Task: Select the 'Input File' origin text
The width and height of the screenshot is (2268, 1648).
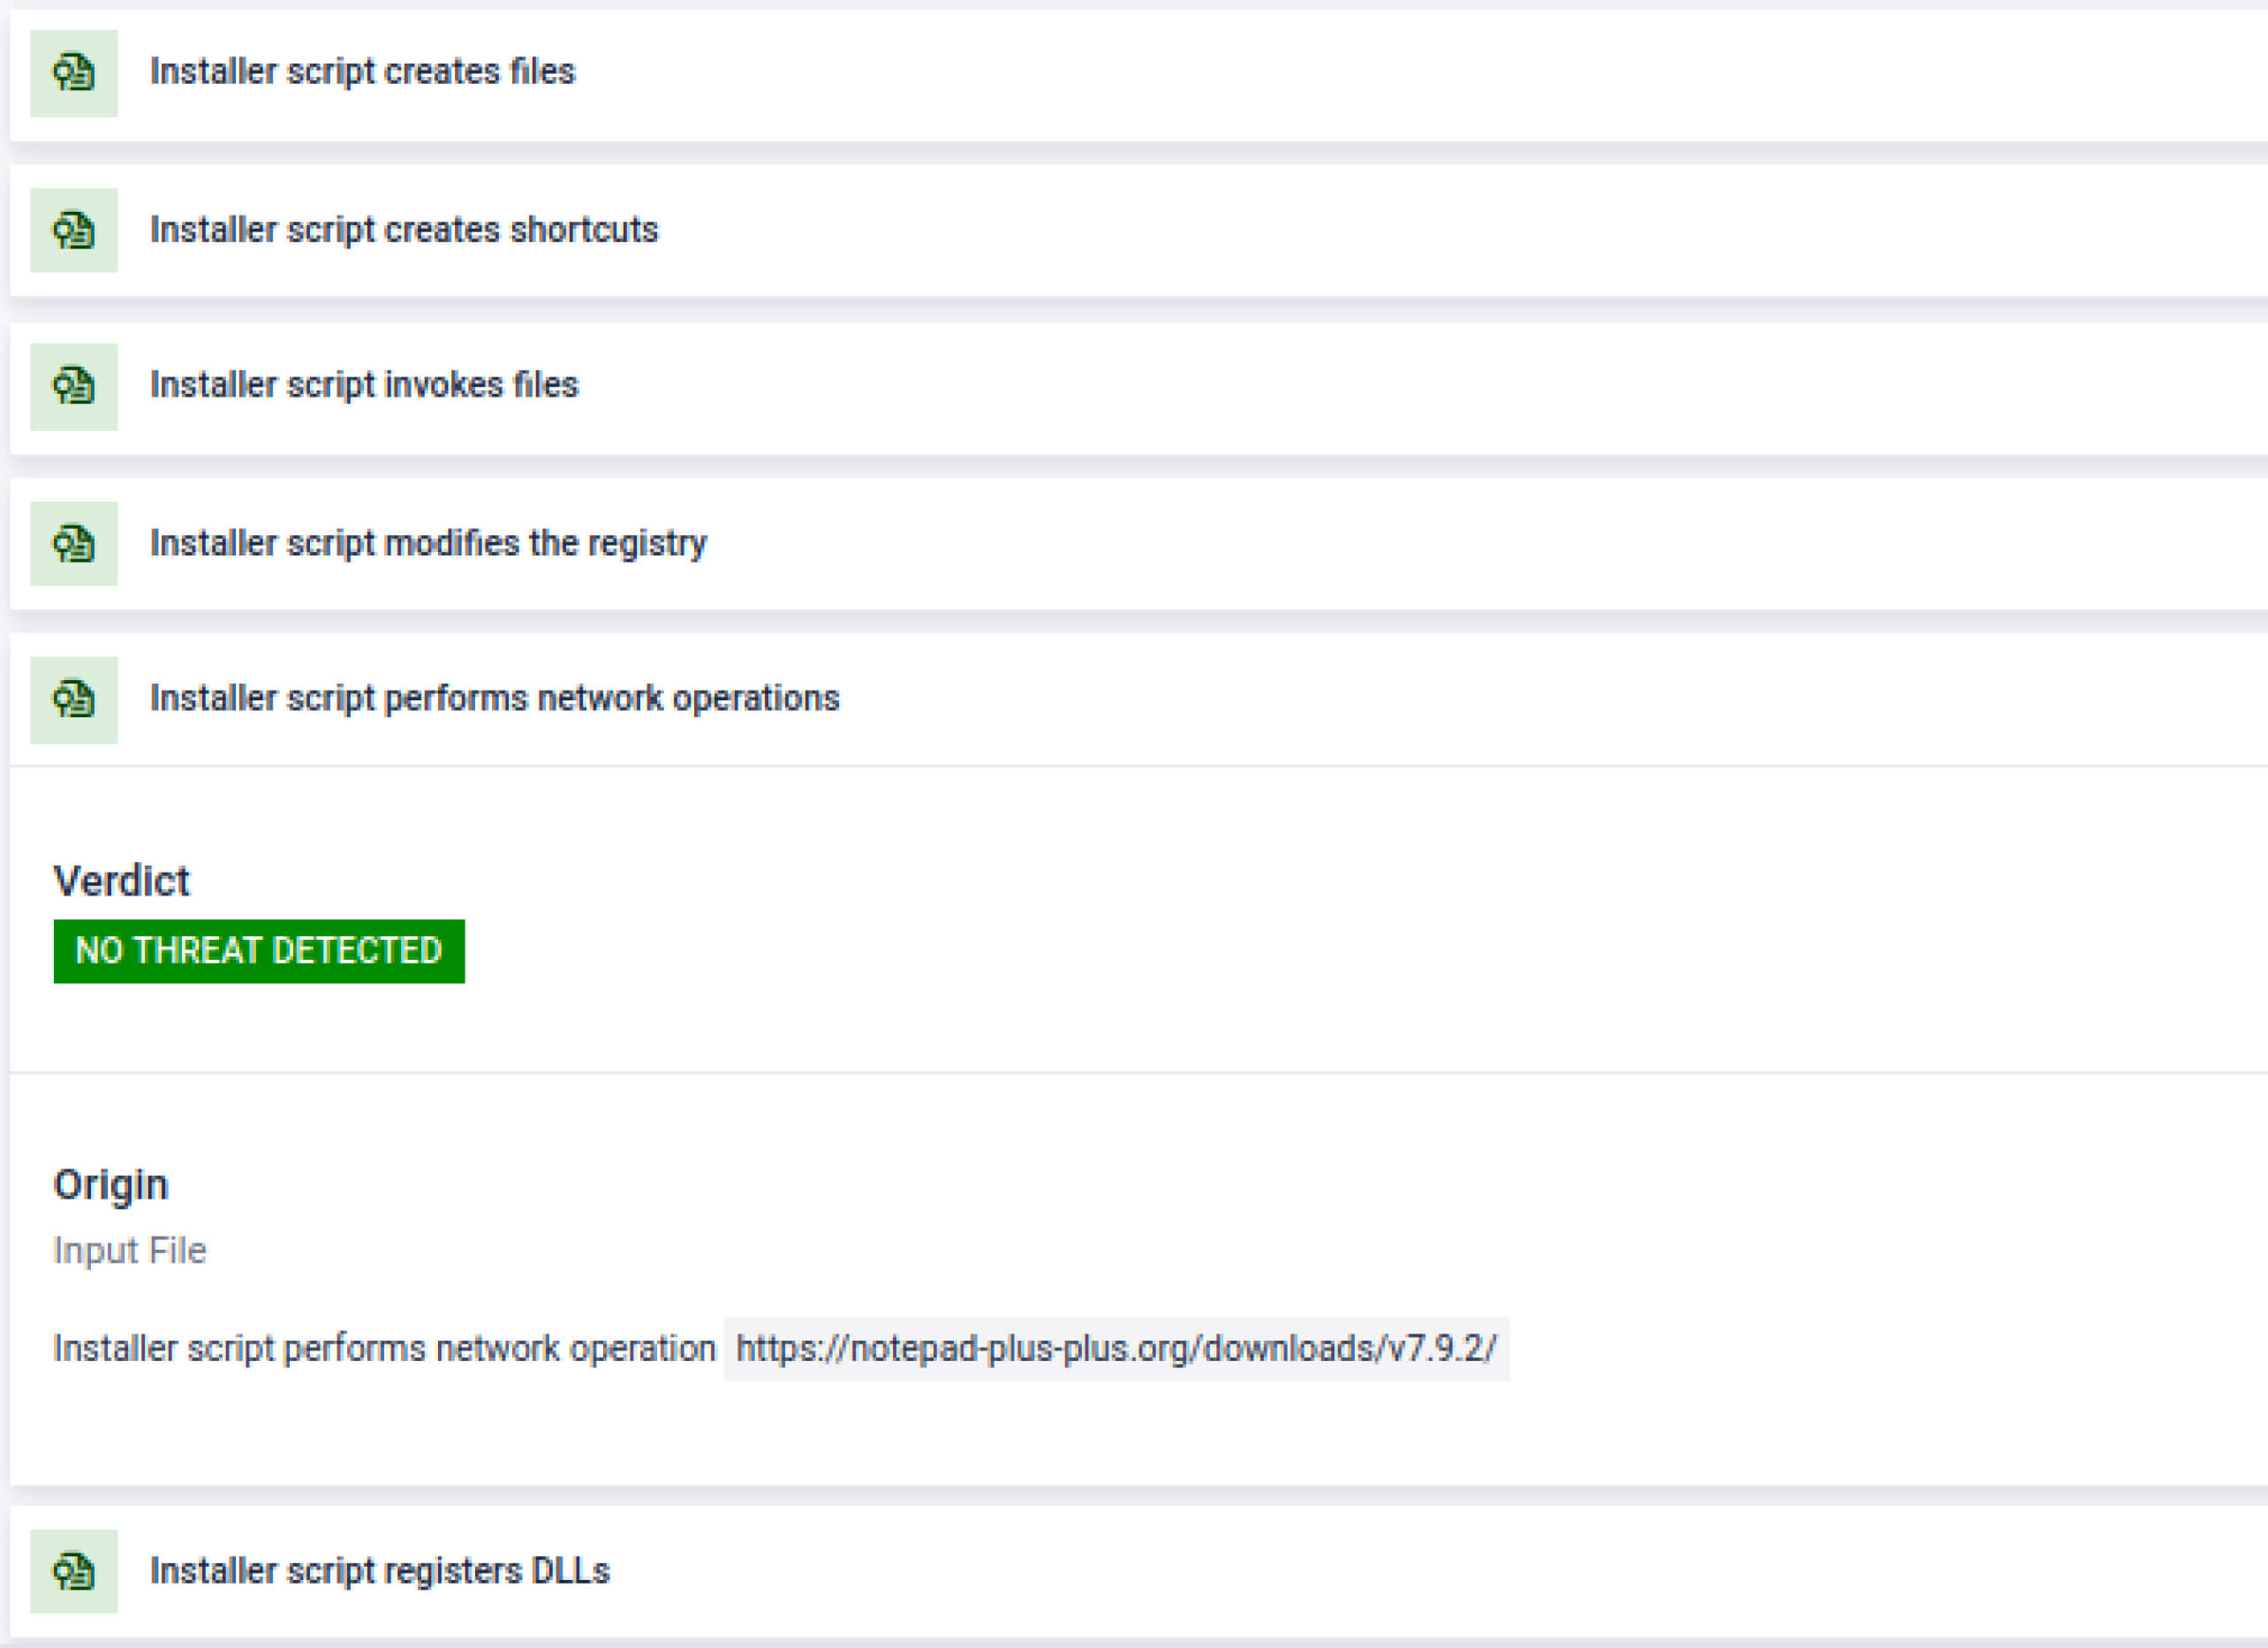Action: 129,1251
